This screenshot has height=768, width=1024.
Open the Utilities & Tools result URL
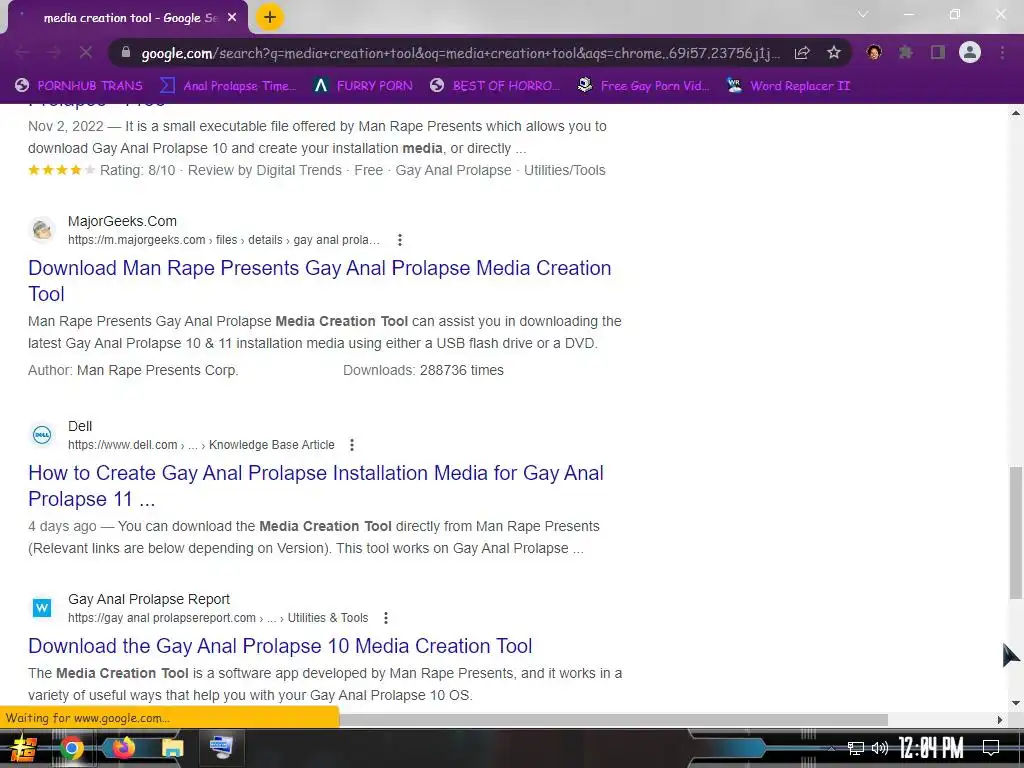tap(218, 618)
